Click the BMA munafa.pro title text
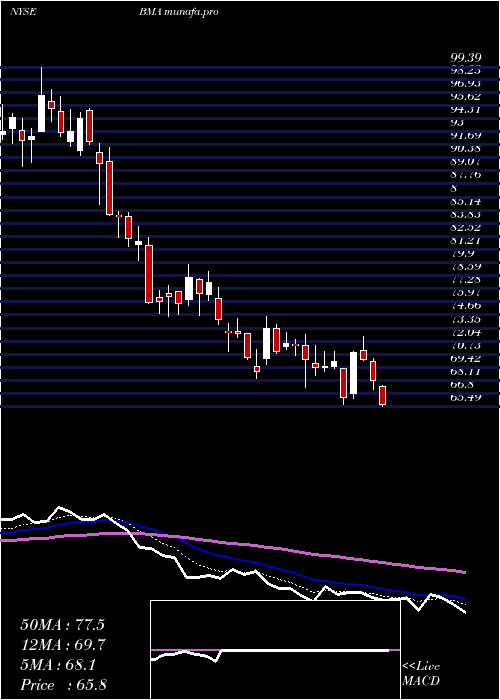The image size is (500, 700). click(179, 12)
